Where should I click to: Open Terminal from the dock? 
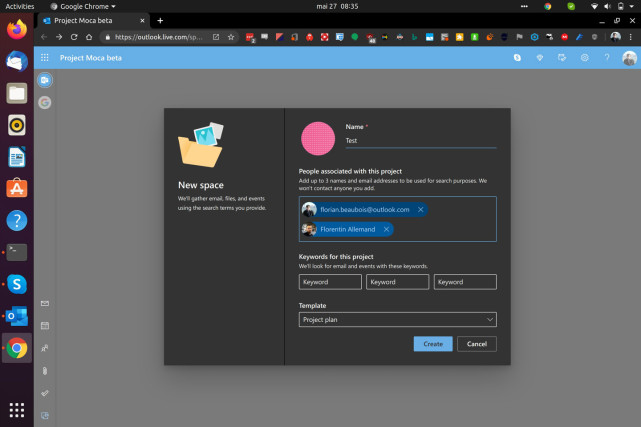pos(17,252)
